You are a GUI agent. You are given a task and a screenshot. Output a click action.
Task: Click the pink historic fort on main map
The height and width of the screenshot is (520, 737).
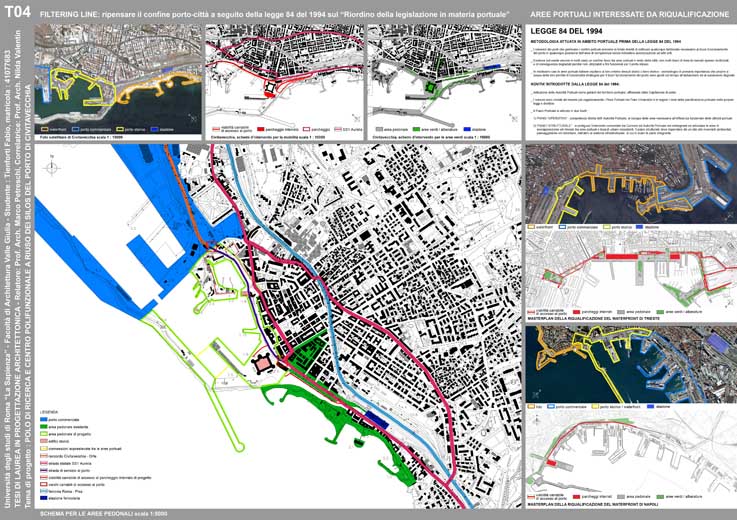[x=262, y=364]
